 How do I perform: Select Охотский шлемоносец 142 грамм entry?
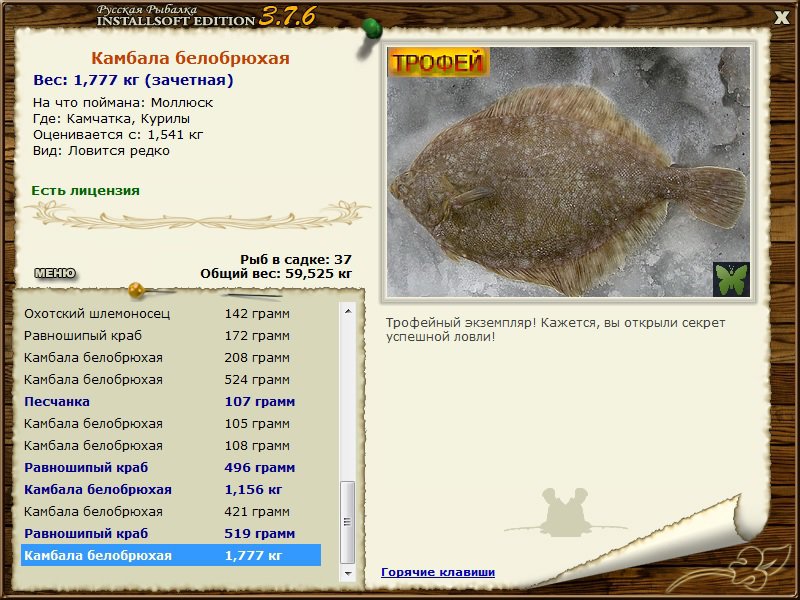coord(171,313)
